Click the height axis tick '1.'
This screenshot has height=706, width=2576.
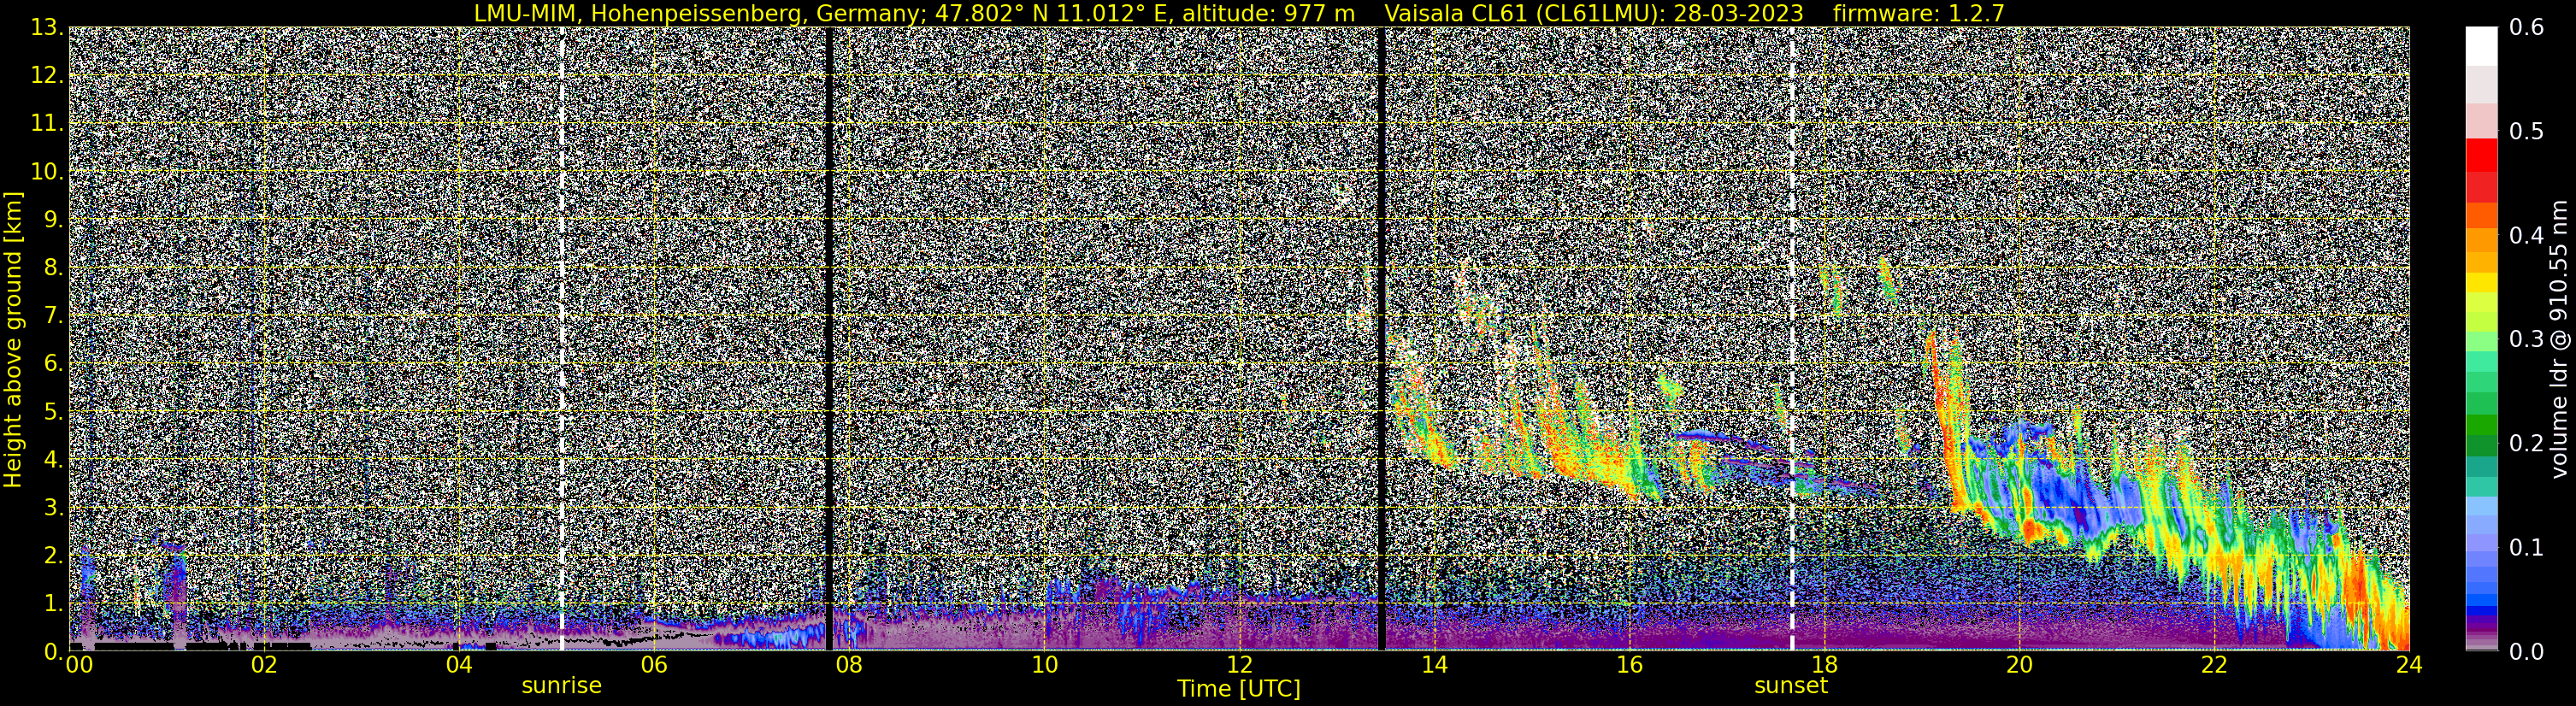(53, 604)
